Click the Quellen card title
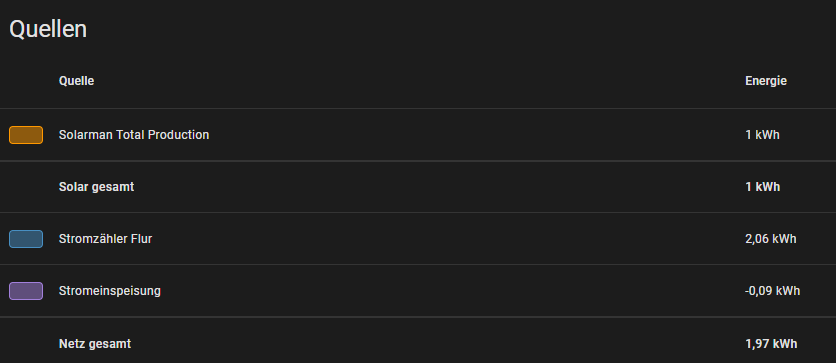The width and height of the screenshot is (836, 363). [x=48, y=29]
